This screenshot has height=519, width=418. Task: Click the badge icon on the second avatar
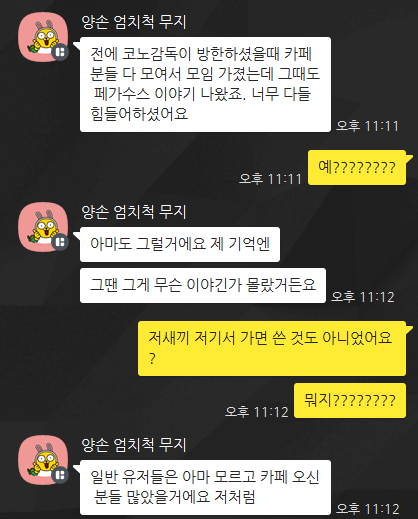tap(60, 242)
